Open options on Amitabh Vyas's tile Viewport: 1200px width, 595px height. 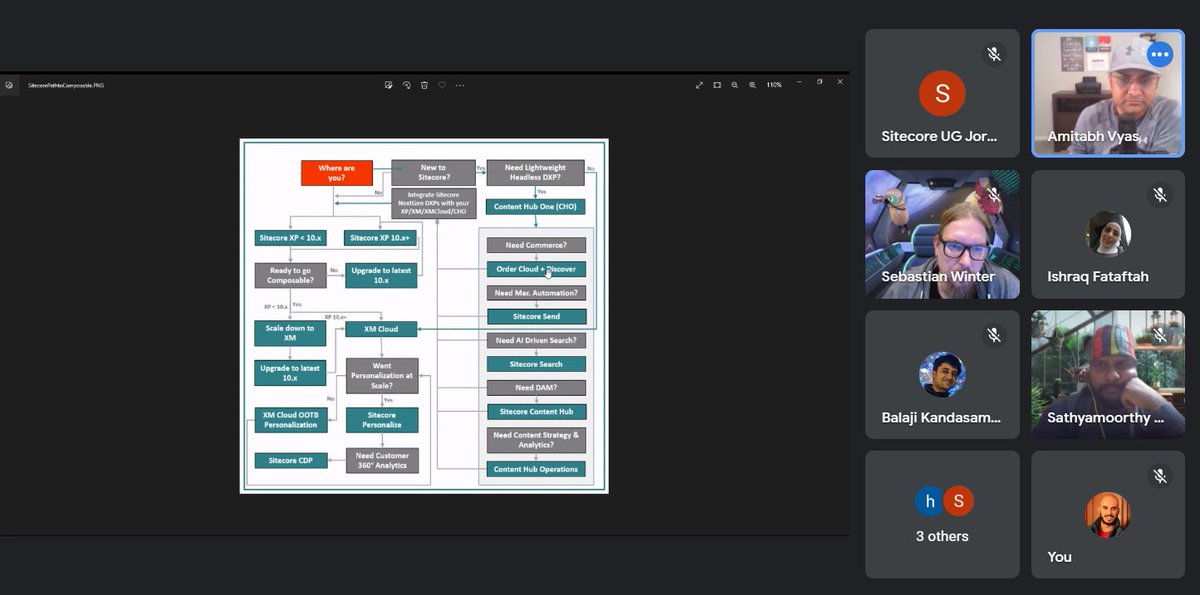click(1159, 55)
